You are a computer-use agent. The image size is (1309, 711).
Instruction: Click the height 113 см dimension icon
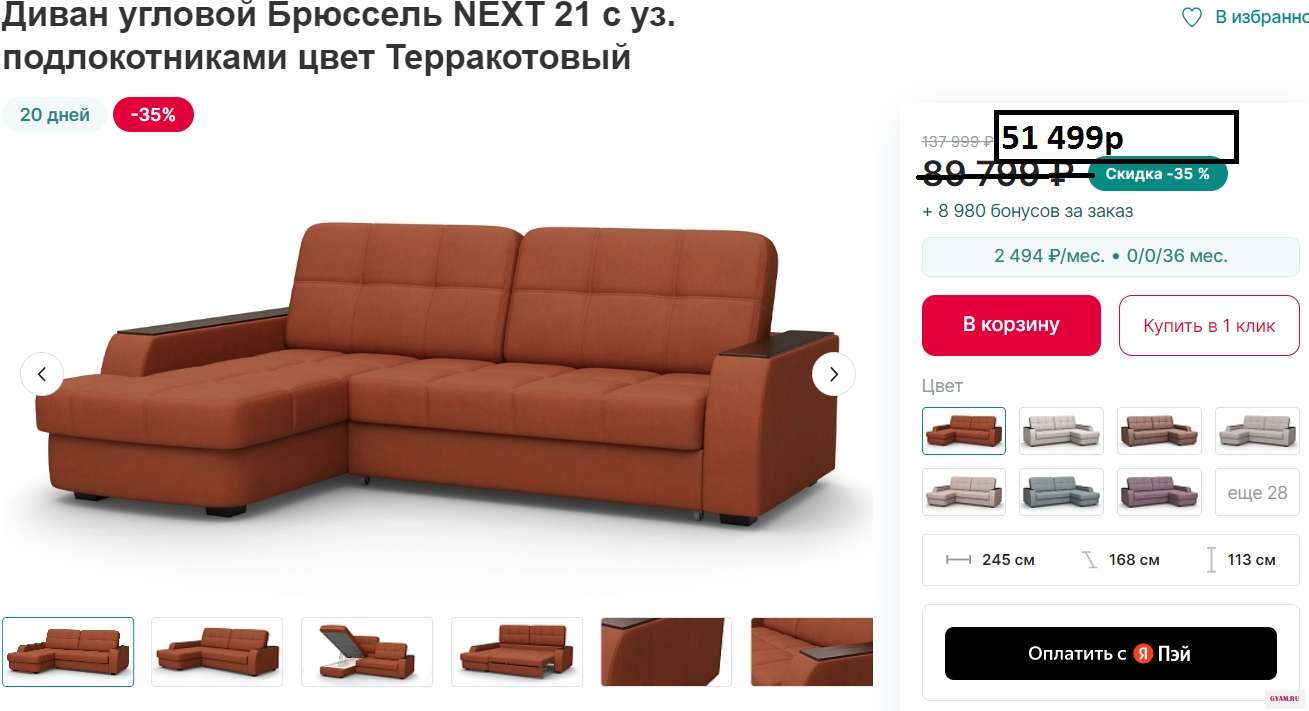point(1211,559)
